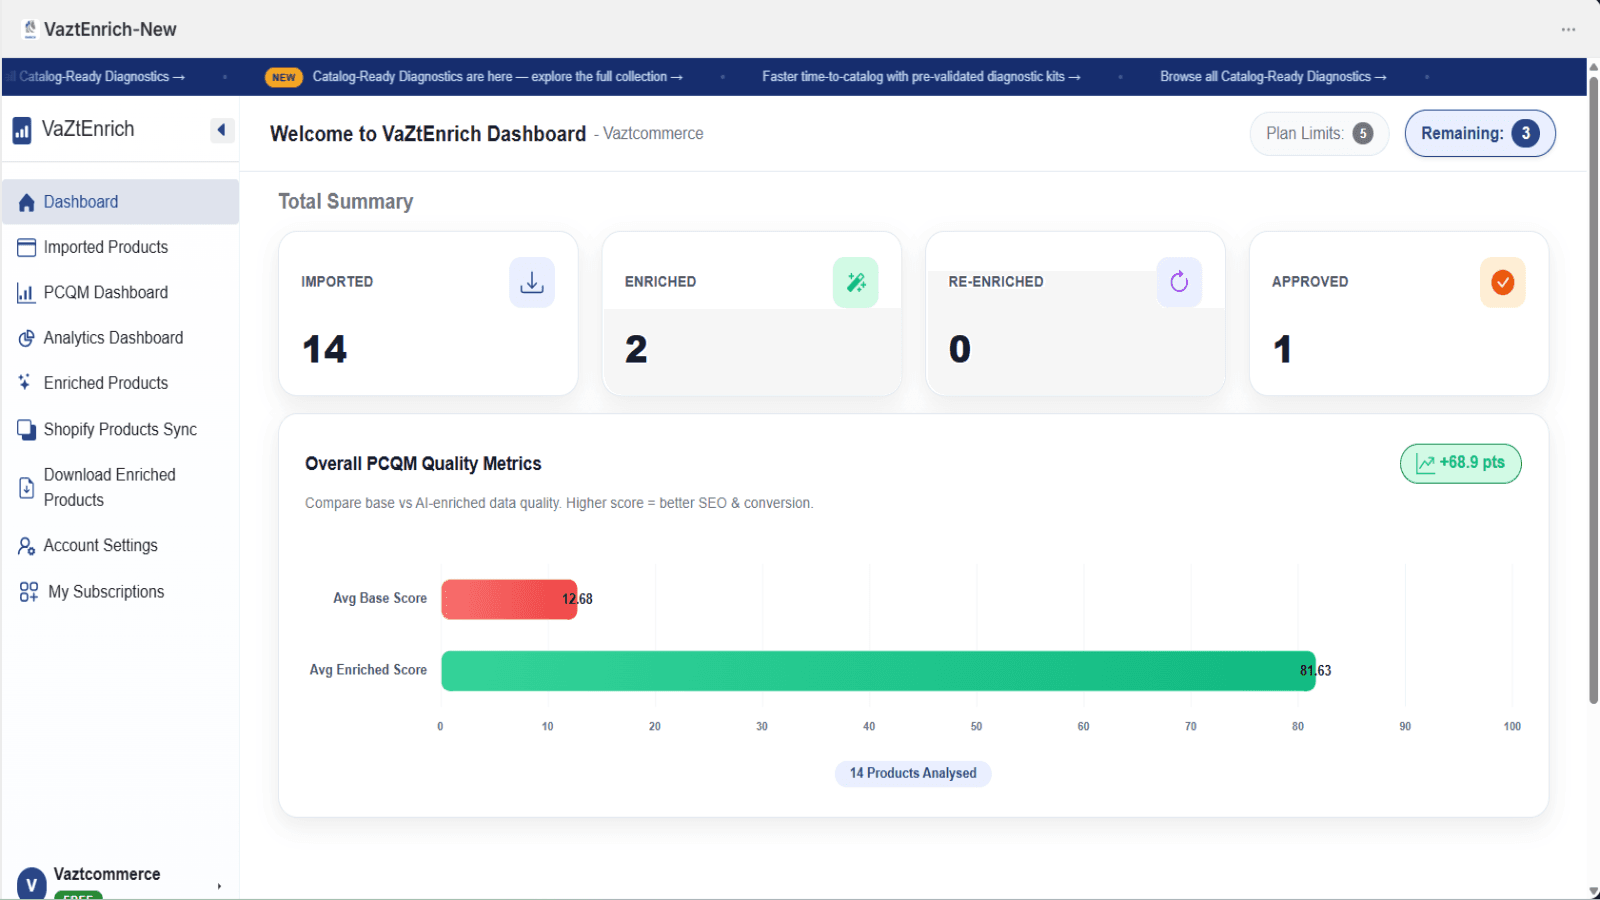
Task: Click the Download Enriched Products file icon
Action: pos(27,488)
